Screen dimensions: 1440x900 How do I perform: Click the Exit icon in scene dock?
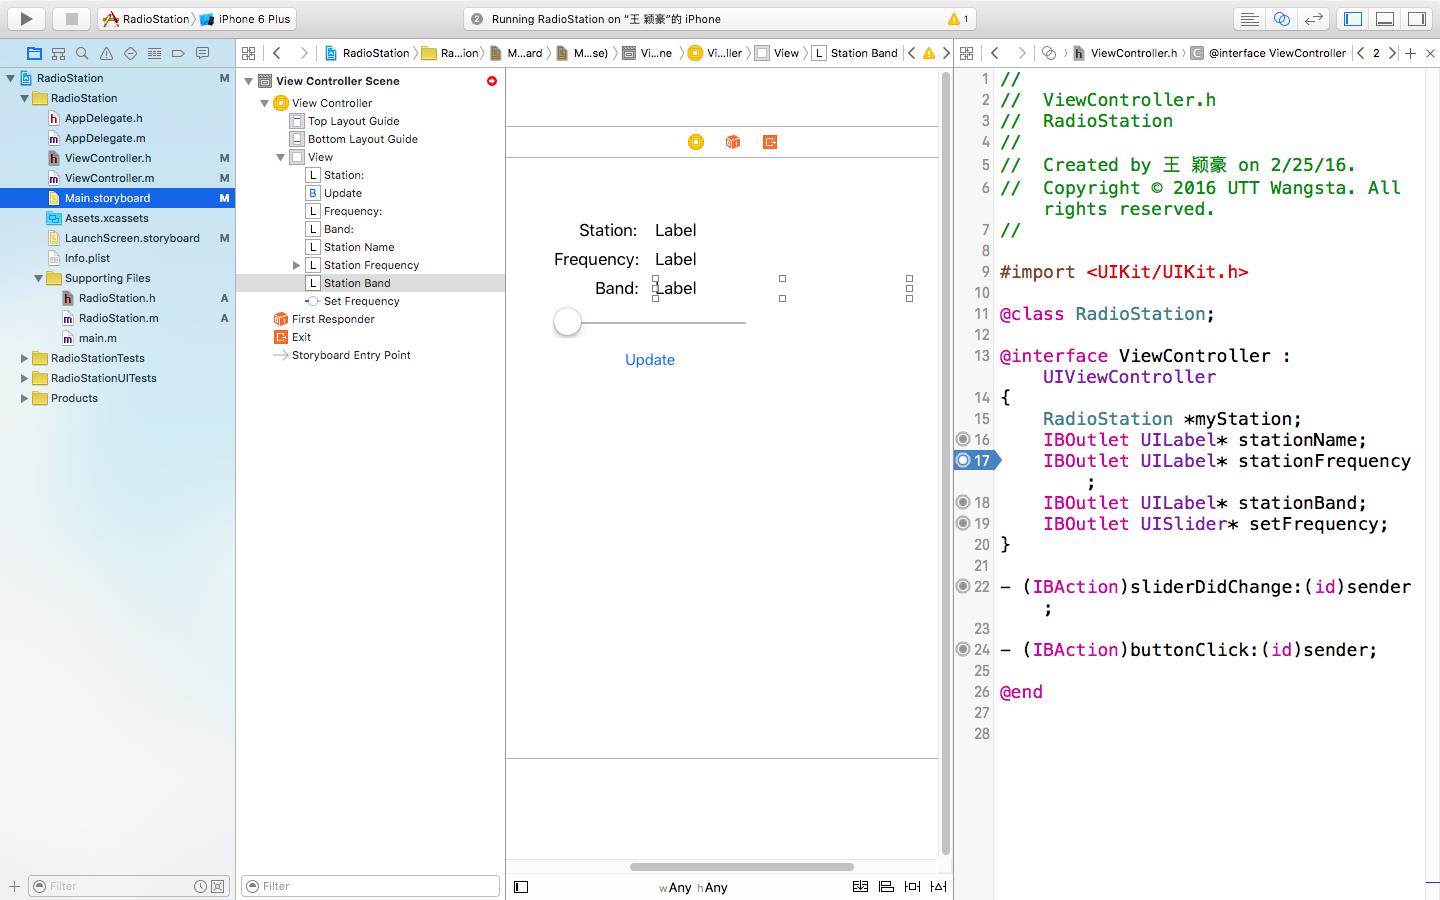[x=770, y=142]
